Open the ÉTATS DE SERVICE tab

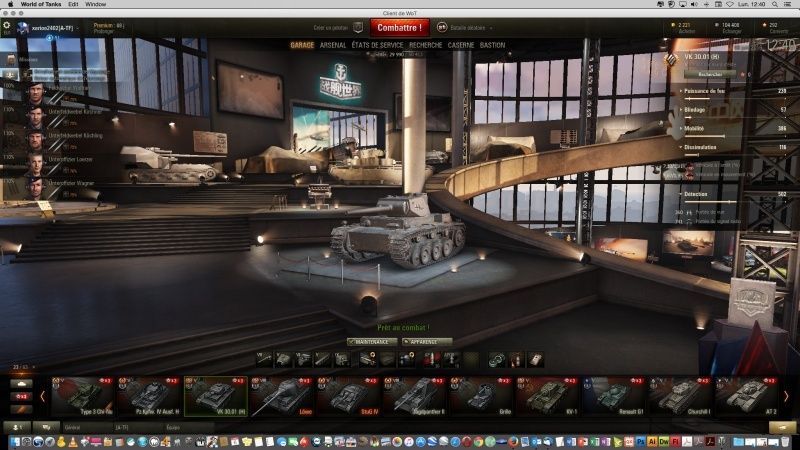click(x=377, y=45)
